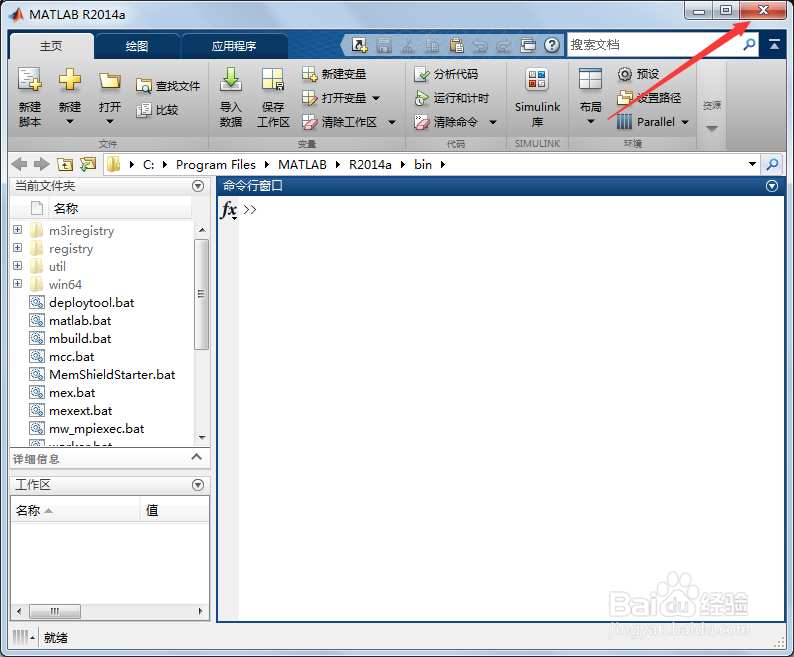
Task: Click Compare (比较)
Action: coord(157,110)
